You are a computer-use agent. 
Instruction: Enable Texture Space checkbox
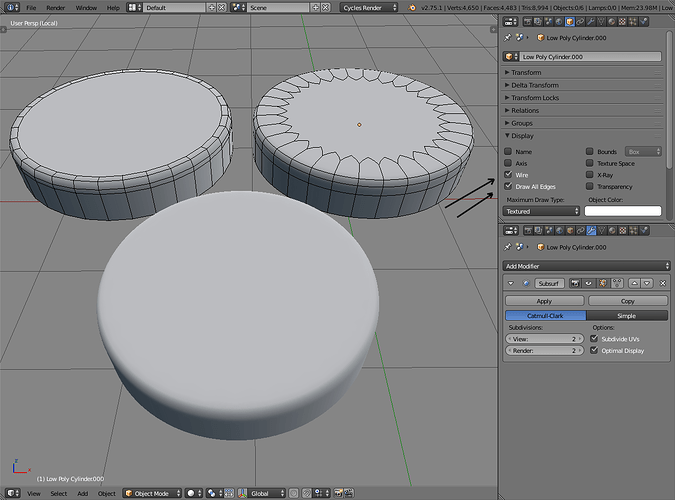(590, 163)
